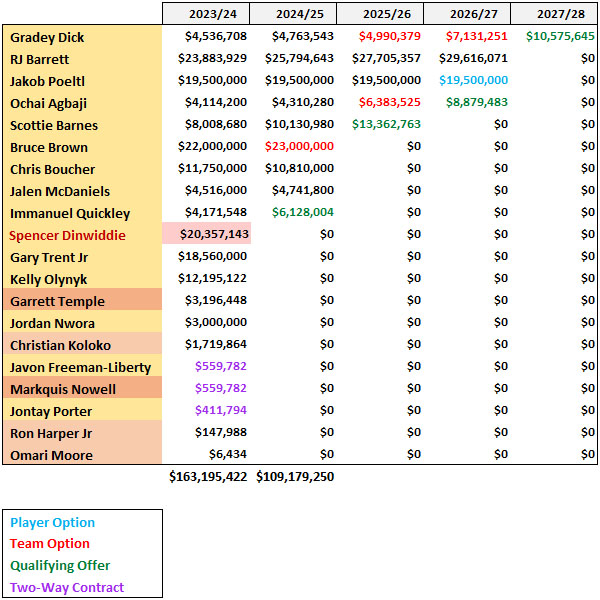Click the Scottie Barnes name cell

pyautogui.click(x=82, y=125)
